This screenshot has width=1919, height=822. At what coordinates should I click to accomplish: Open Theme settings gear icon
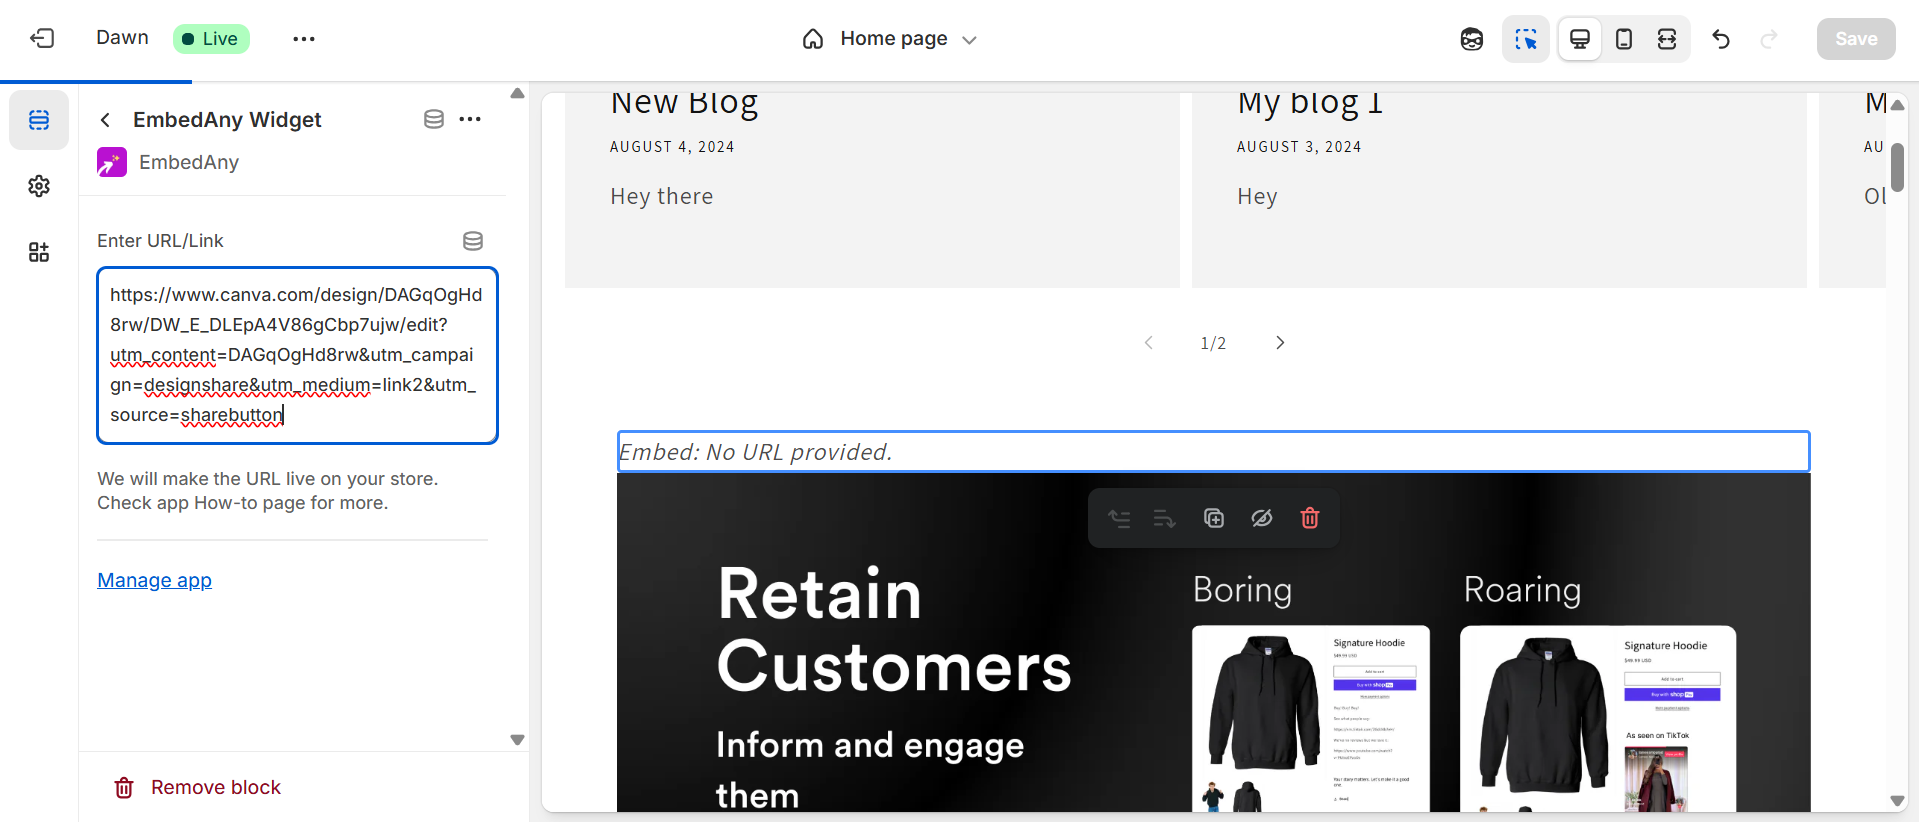click(x=39, y=186)
